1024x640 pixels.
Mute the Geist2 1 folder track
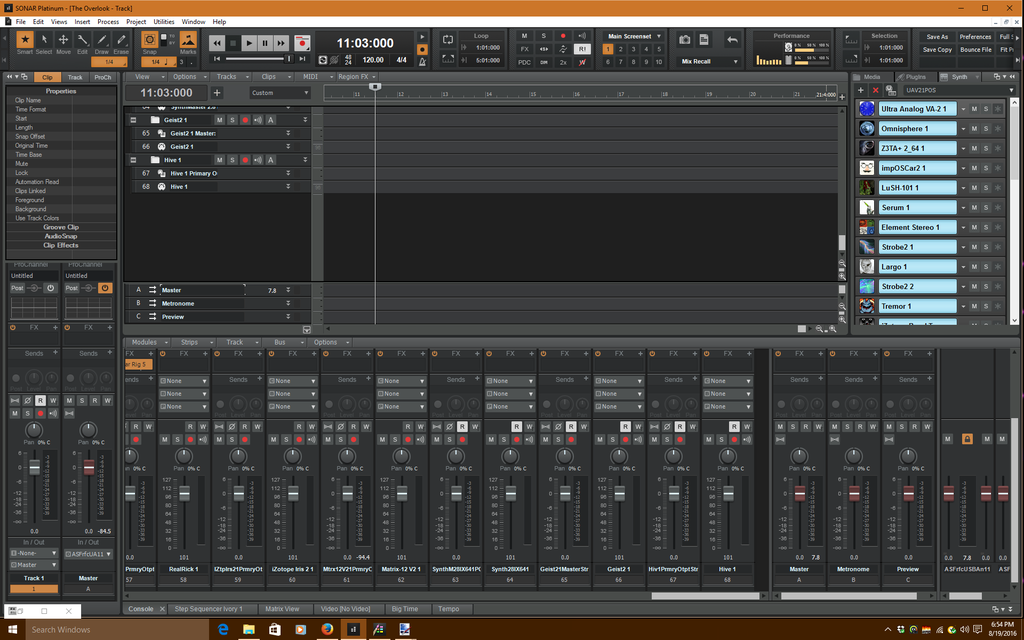[x=220, y=120]
